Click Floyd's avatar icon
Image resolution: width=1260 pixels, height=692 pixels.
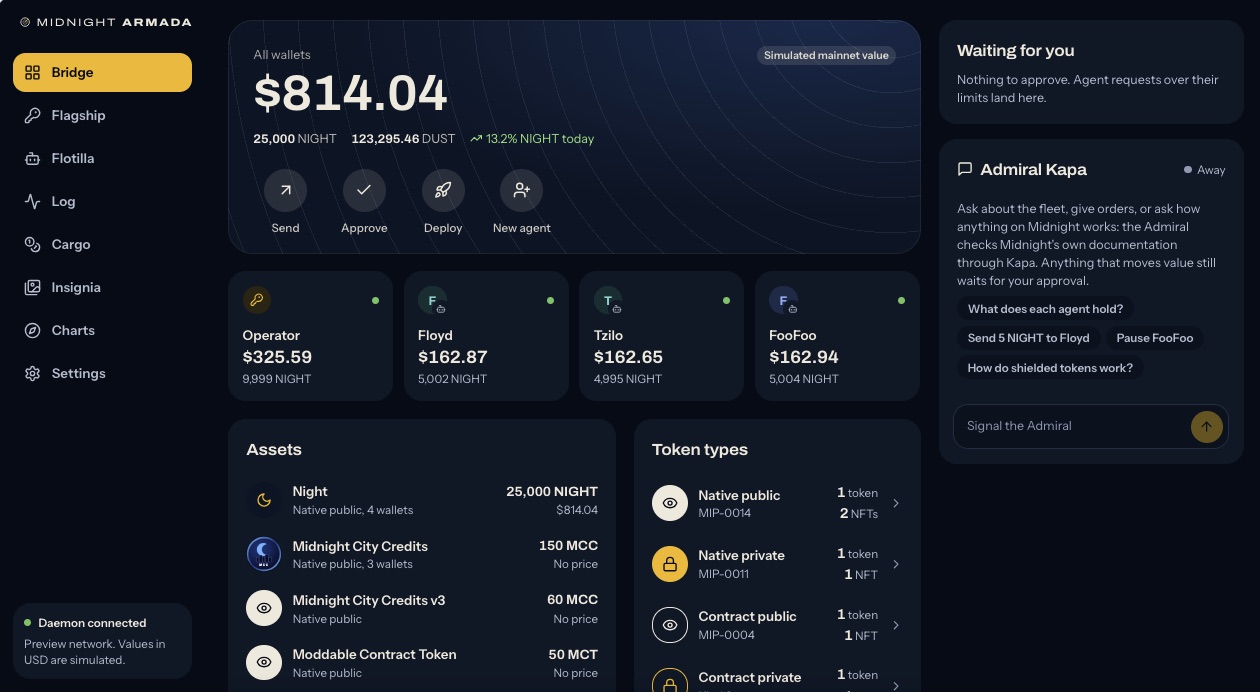[432, 300]
